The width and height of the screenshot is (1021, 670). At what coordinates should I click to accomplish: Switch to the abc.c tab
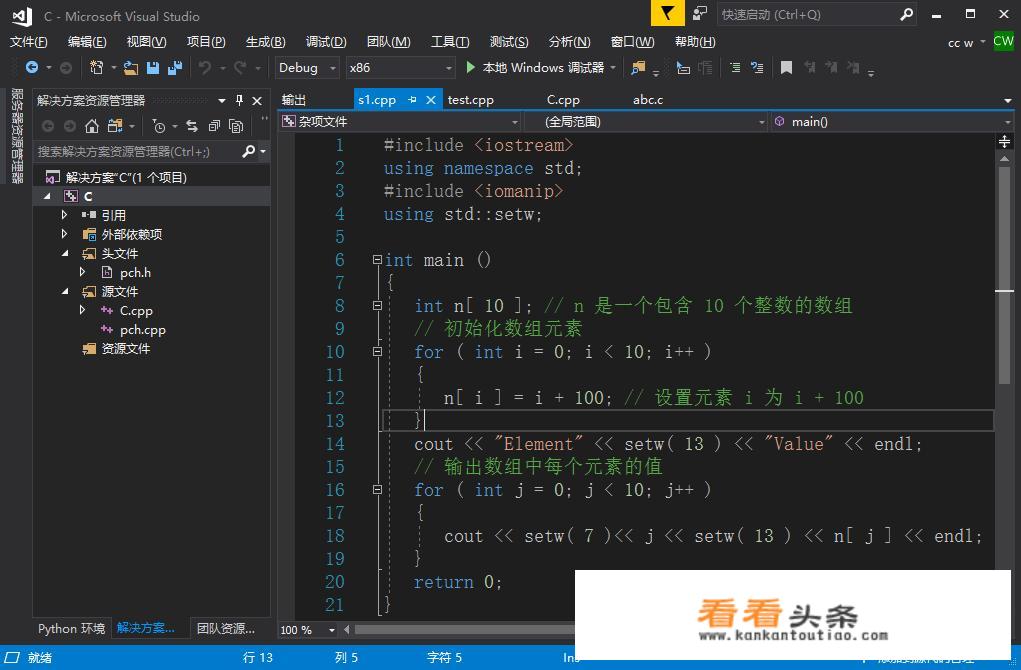click(x=648, y=100)
